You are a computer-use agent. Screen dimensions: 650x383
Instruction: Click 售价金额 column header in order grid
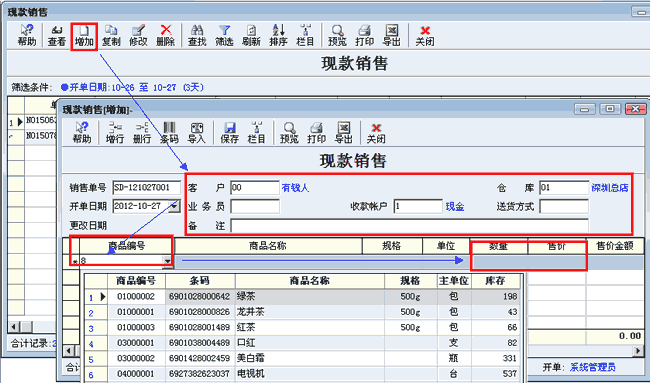pyautogui.click(x=615, y=246)
